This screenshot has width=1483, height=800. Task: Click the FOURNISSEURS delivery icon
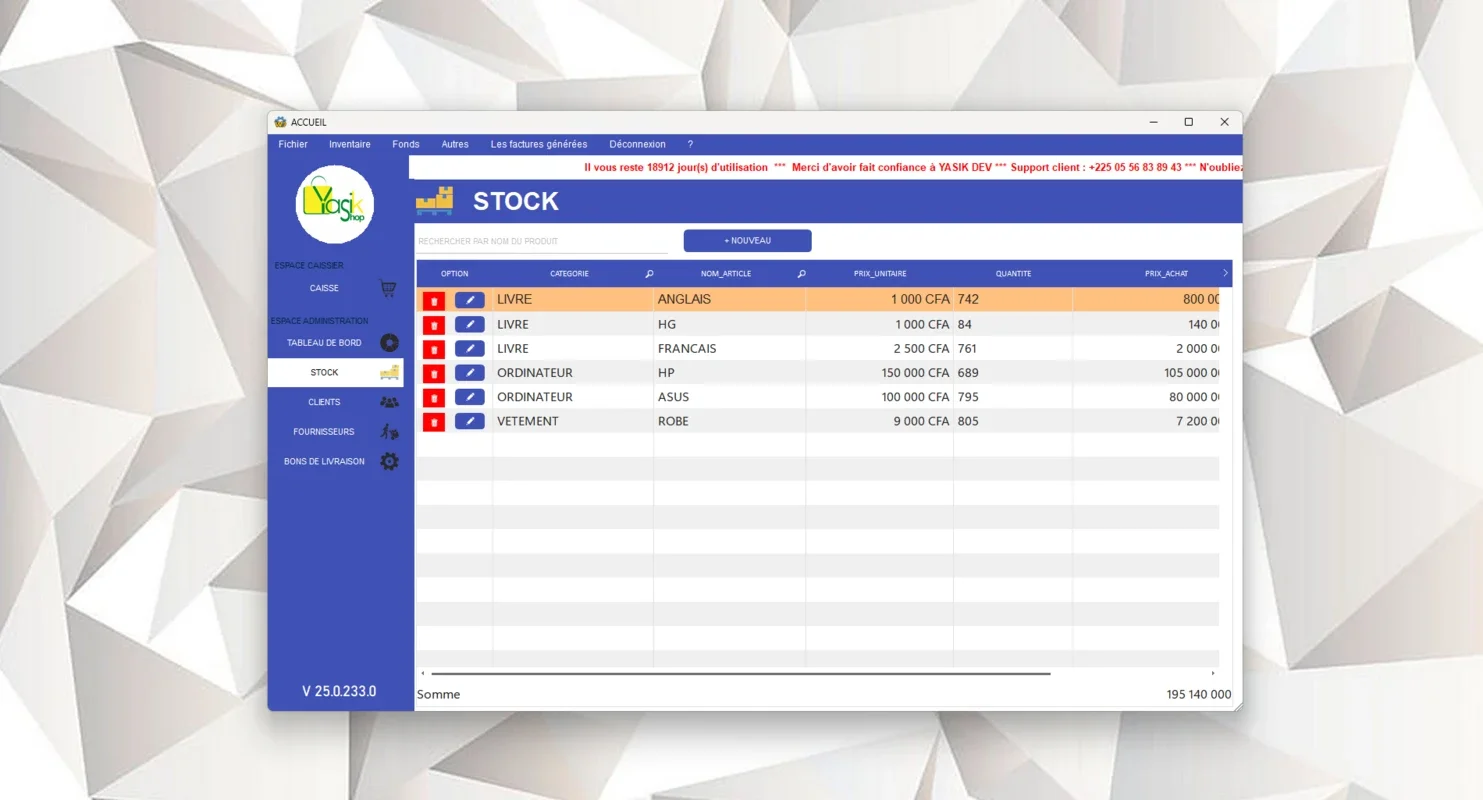click(x=389, y=432)
